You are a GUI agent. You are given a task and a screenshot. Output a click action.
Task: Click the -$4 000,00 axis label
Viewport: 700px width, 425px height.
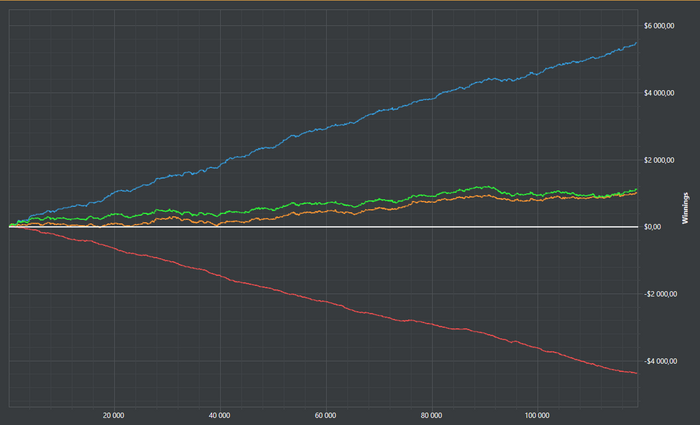click(x=660, y=361)
